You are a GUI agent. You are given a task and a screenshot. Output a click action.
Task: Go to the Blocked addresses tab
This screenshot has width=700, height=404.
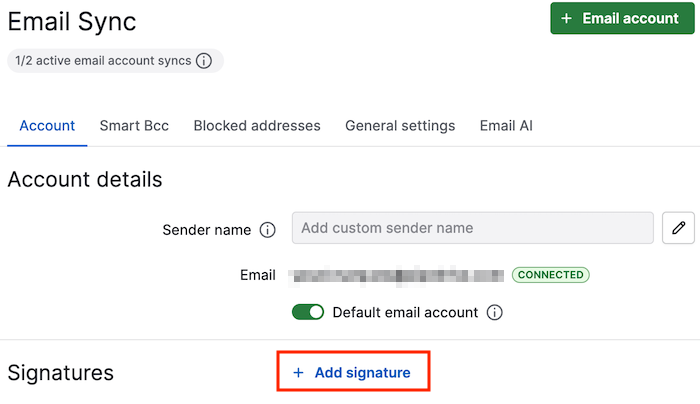257,126
